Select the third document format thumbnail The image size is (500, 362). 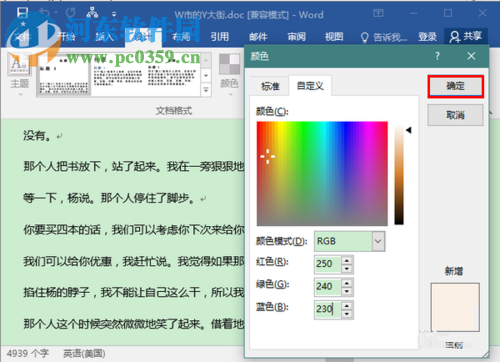172,74
